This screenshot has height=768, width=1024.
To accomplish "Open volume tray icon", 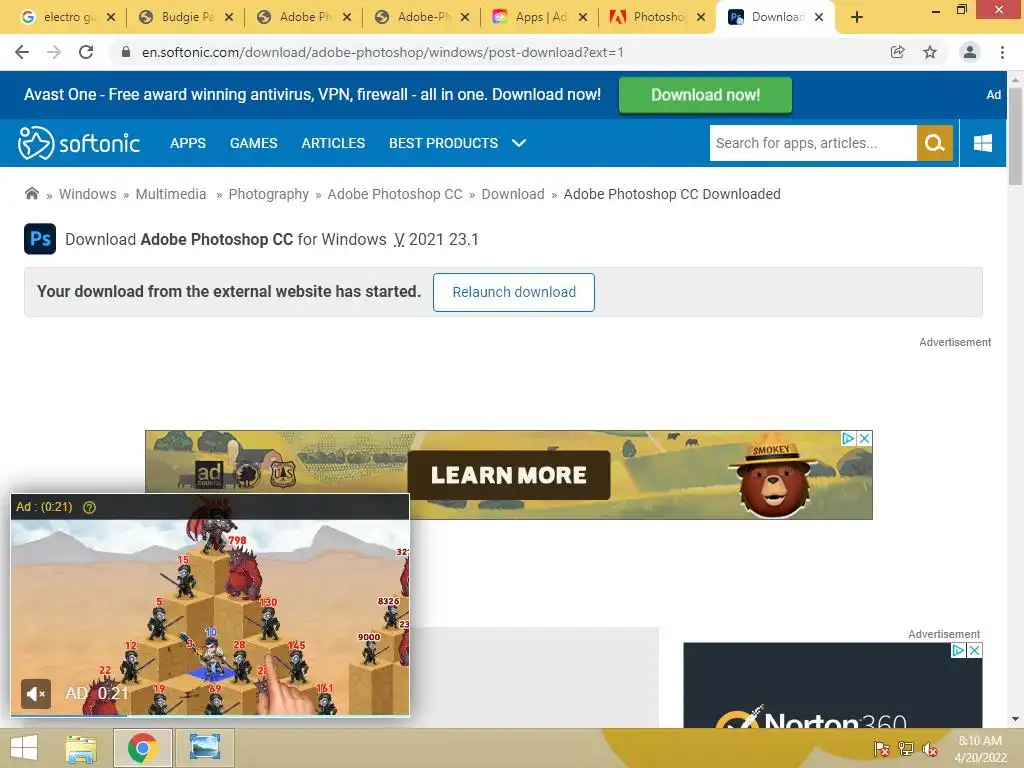I will tap(930, 749).
